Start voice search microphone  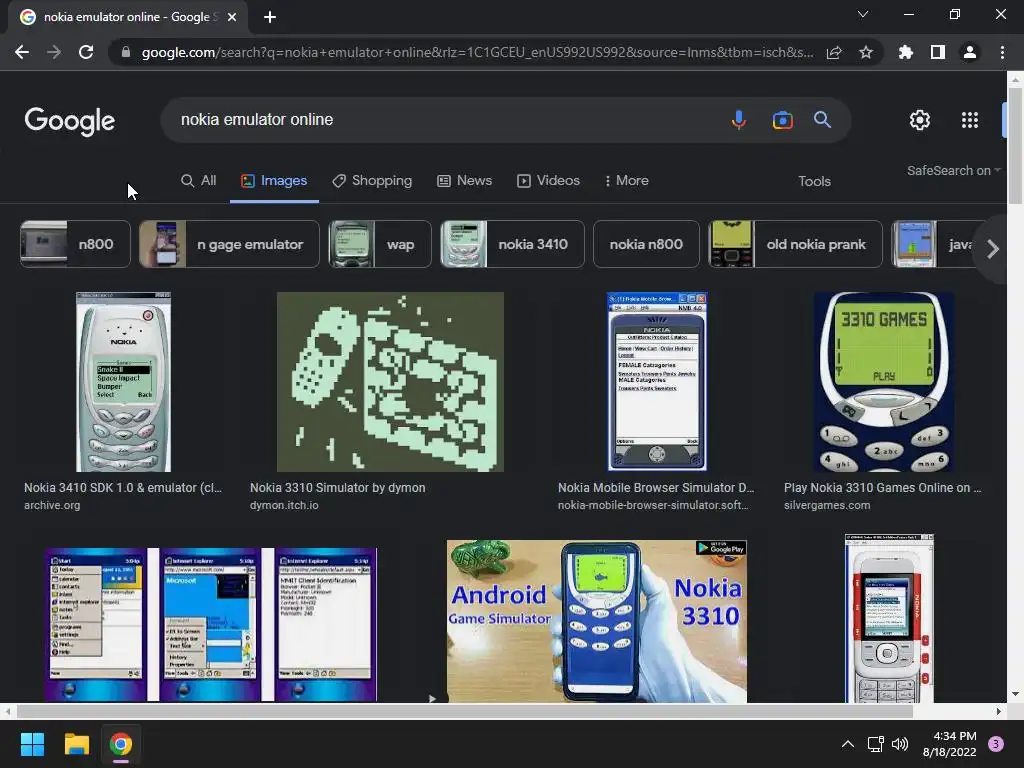[739, 120]
